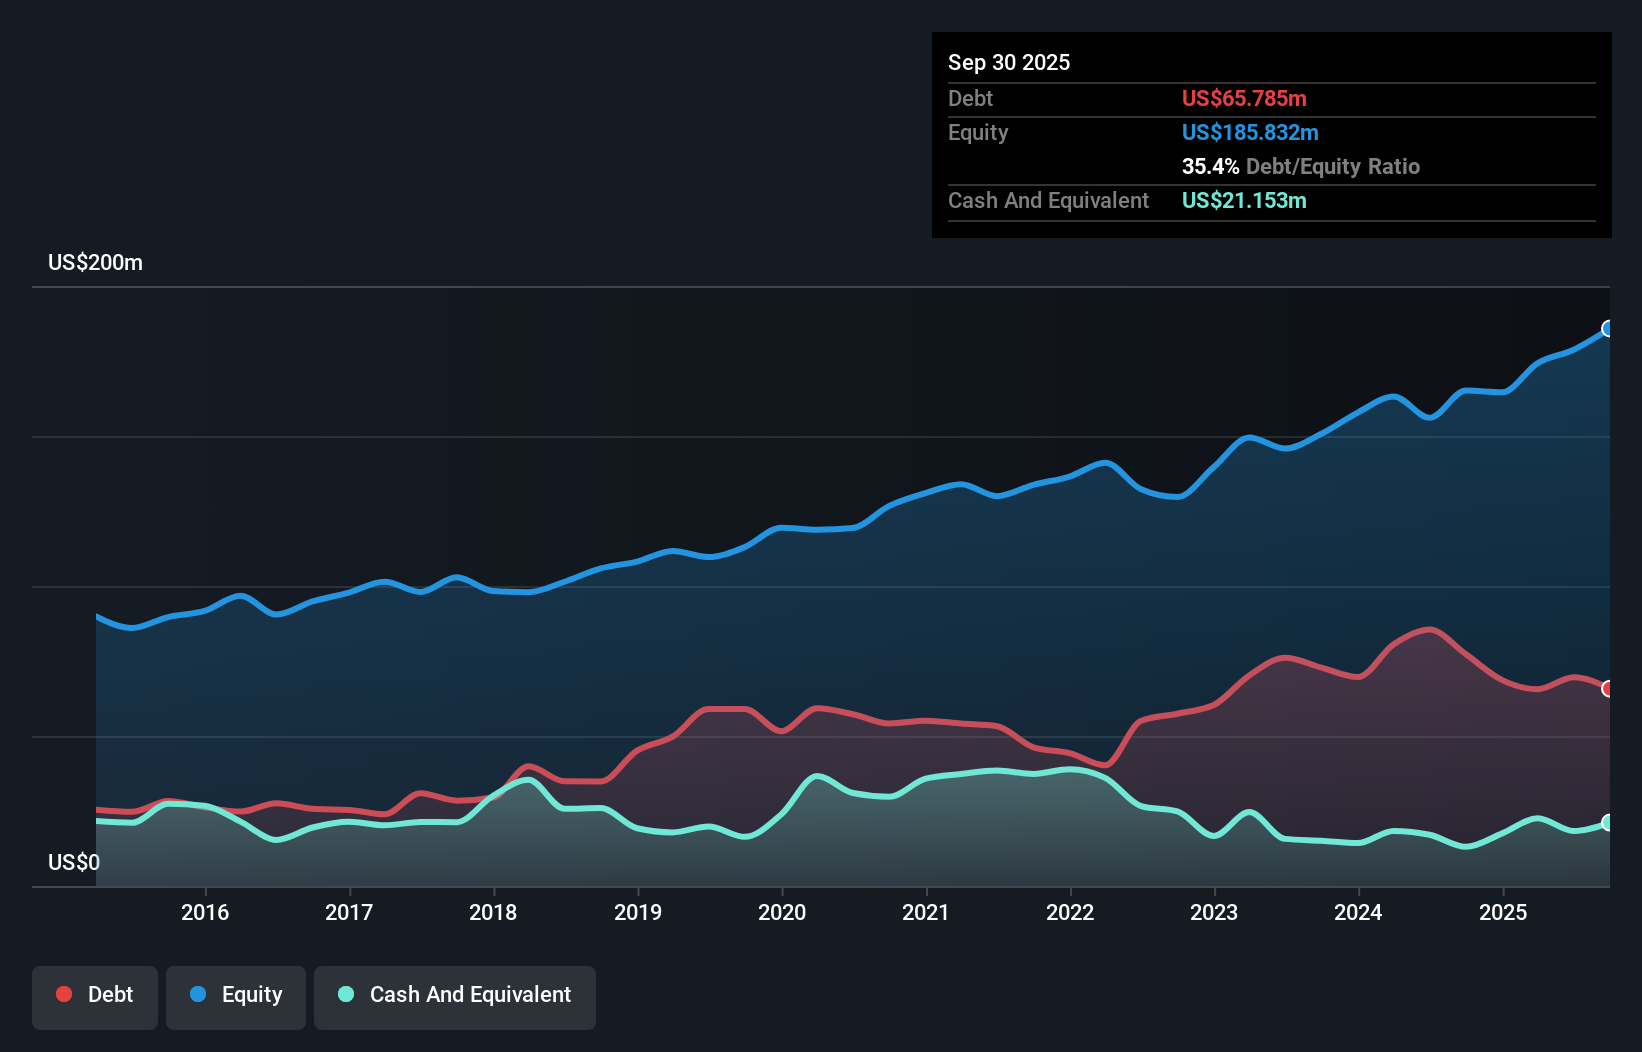Select the blue equity endpoint marker on chart

tap(1607, 328)
